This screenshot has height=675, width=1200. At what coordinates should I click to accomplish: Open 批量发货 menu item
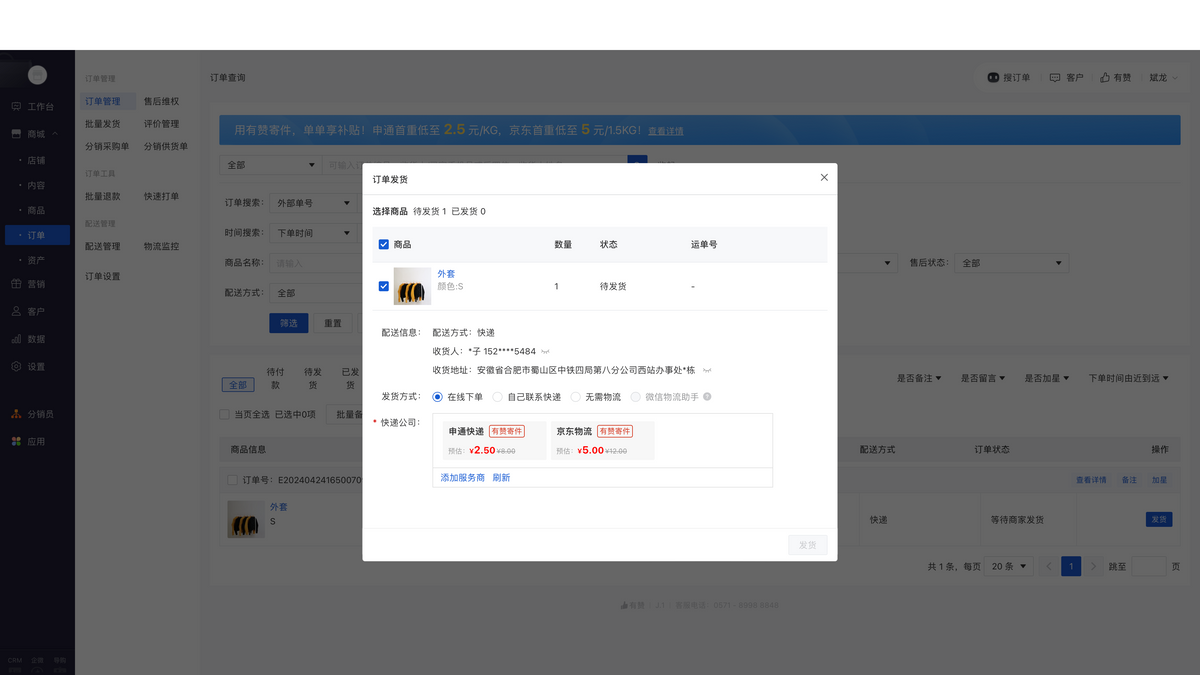coord(102,124)
